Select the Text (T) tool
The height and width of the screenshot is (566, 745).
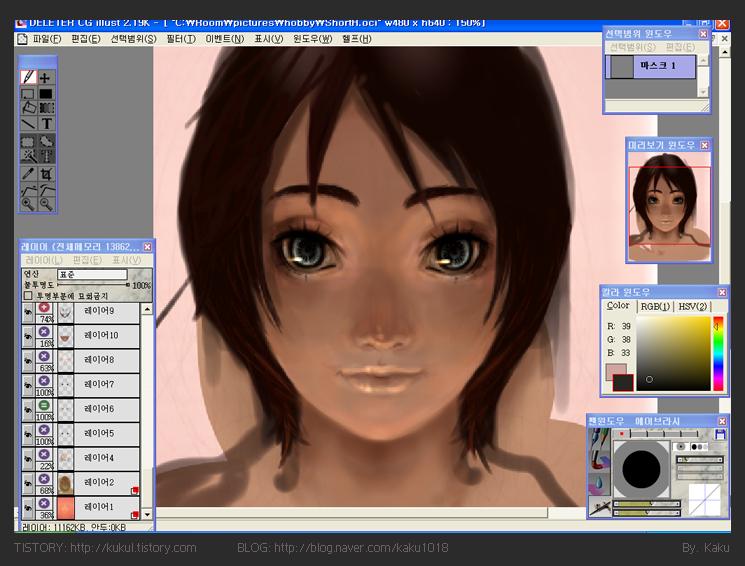(x=46, y=124)
